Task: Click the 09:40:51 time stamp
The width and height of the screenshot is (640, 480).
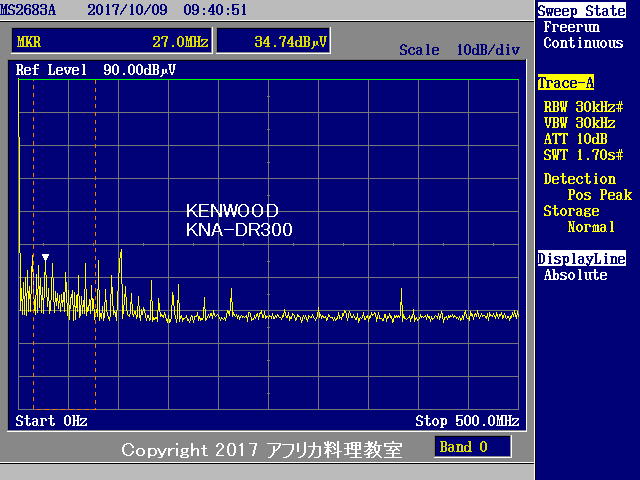Action: click(215, 9)
